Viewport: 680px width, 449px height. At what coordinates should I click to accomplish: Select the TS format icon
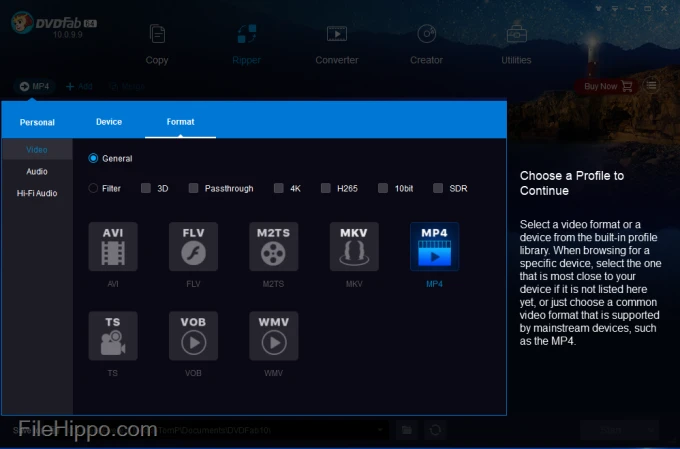tap(113, 336)
